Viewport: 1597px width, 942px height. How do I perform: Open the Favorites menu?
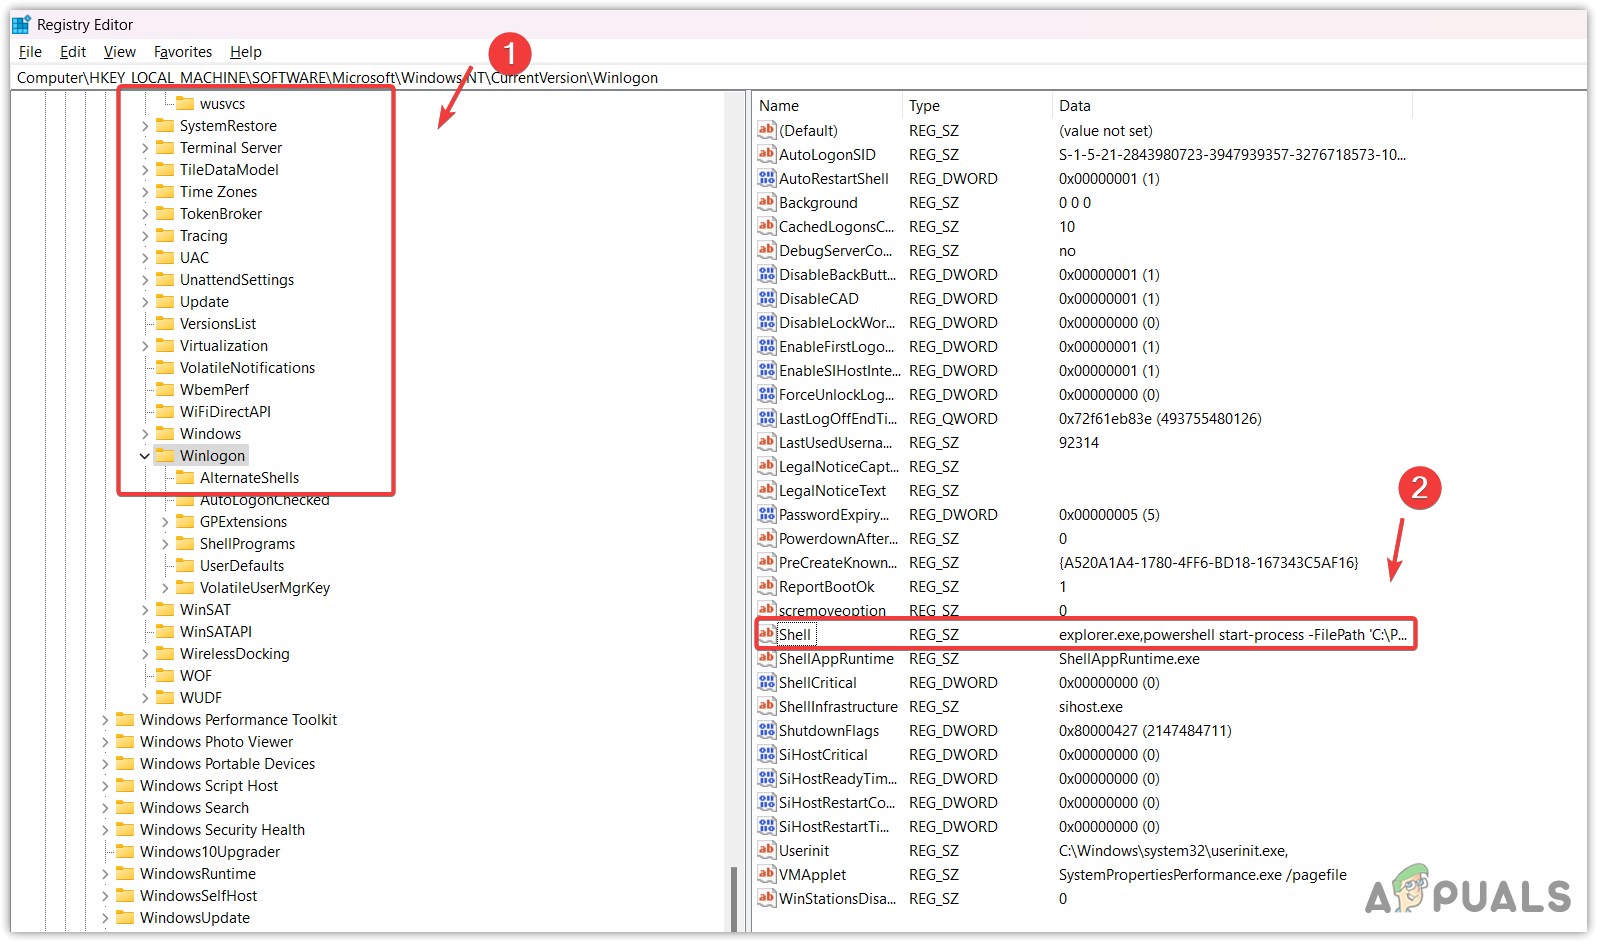point(183,52)
